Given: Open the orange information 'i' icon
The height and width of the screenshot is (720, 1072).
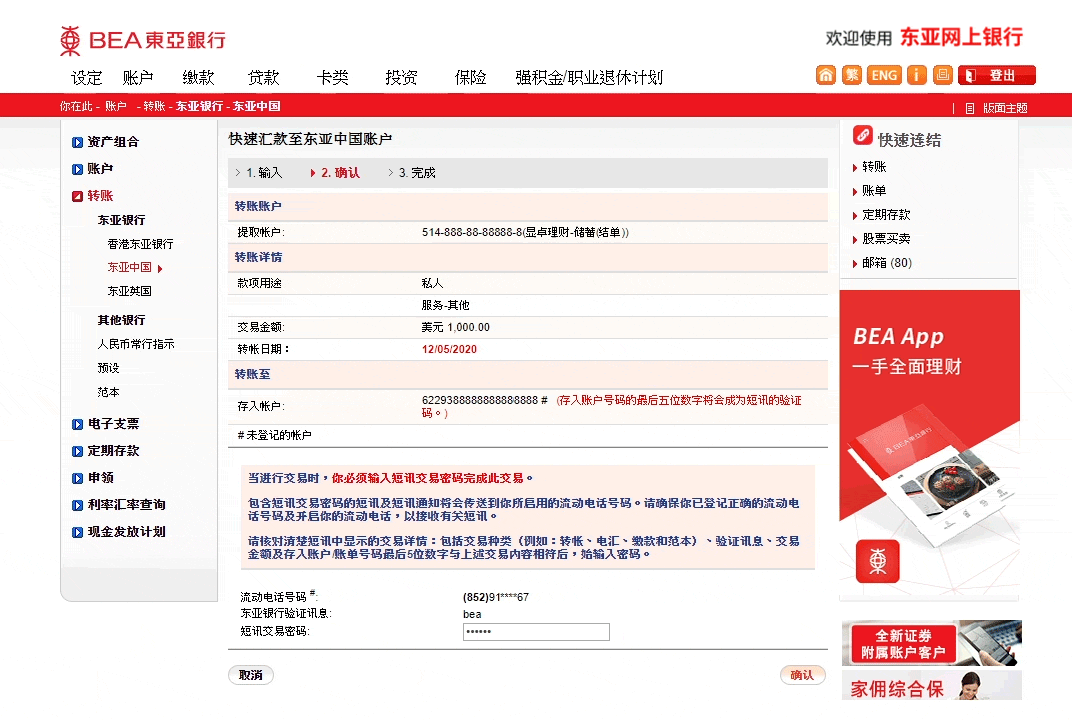Looking at the screenshot, I should (917, 75).
